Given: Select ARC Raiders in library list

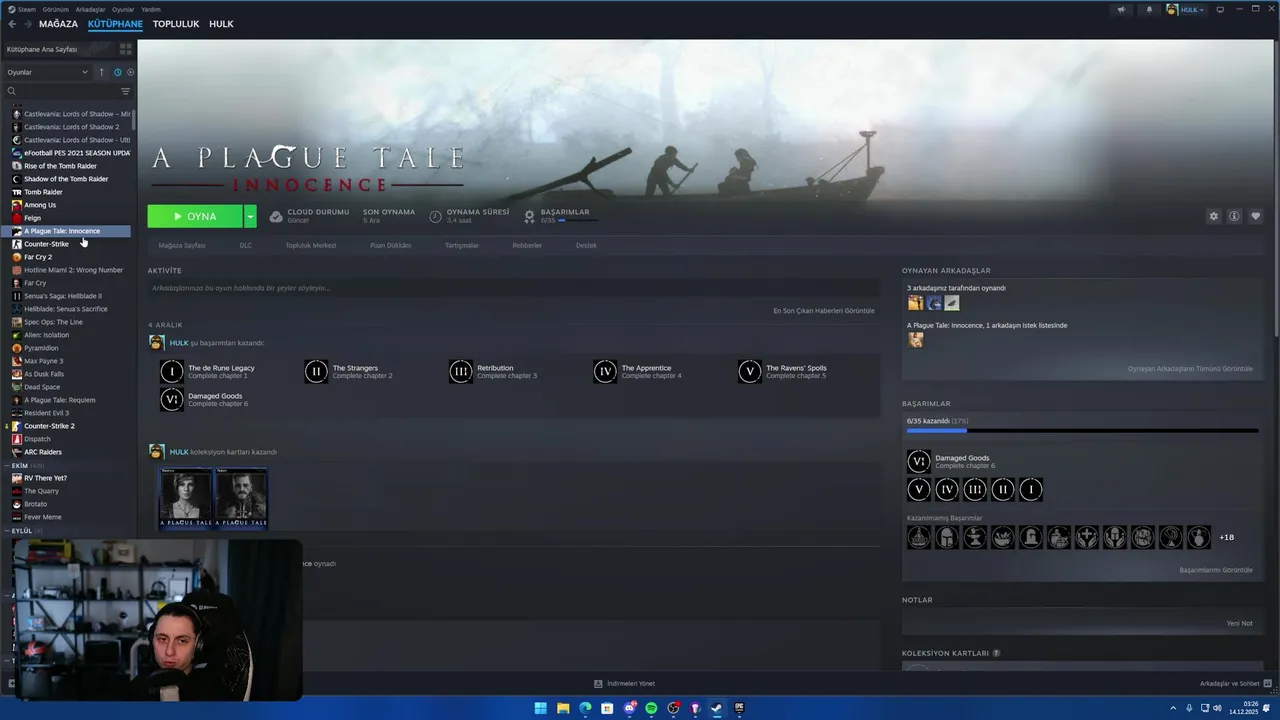Looking at the screenshot, I should [x=43, y=452].
